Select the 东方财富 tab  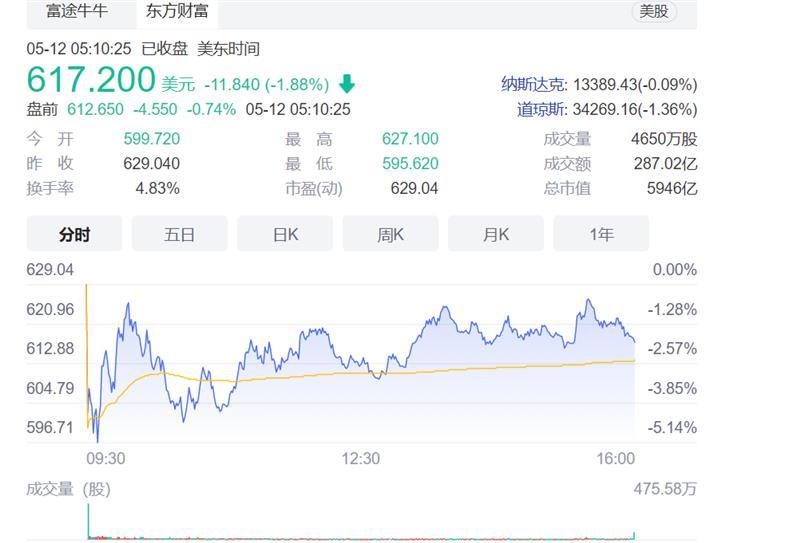pyautogui.click(x=175, y=12)
